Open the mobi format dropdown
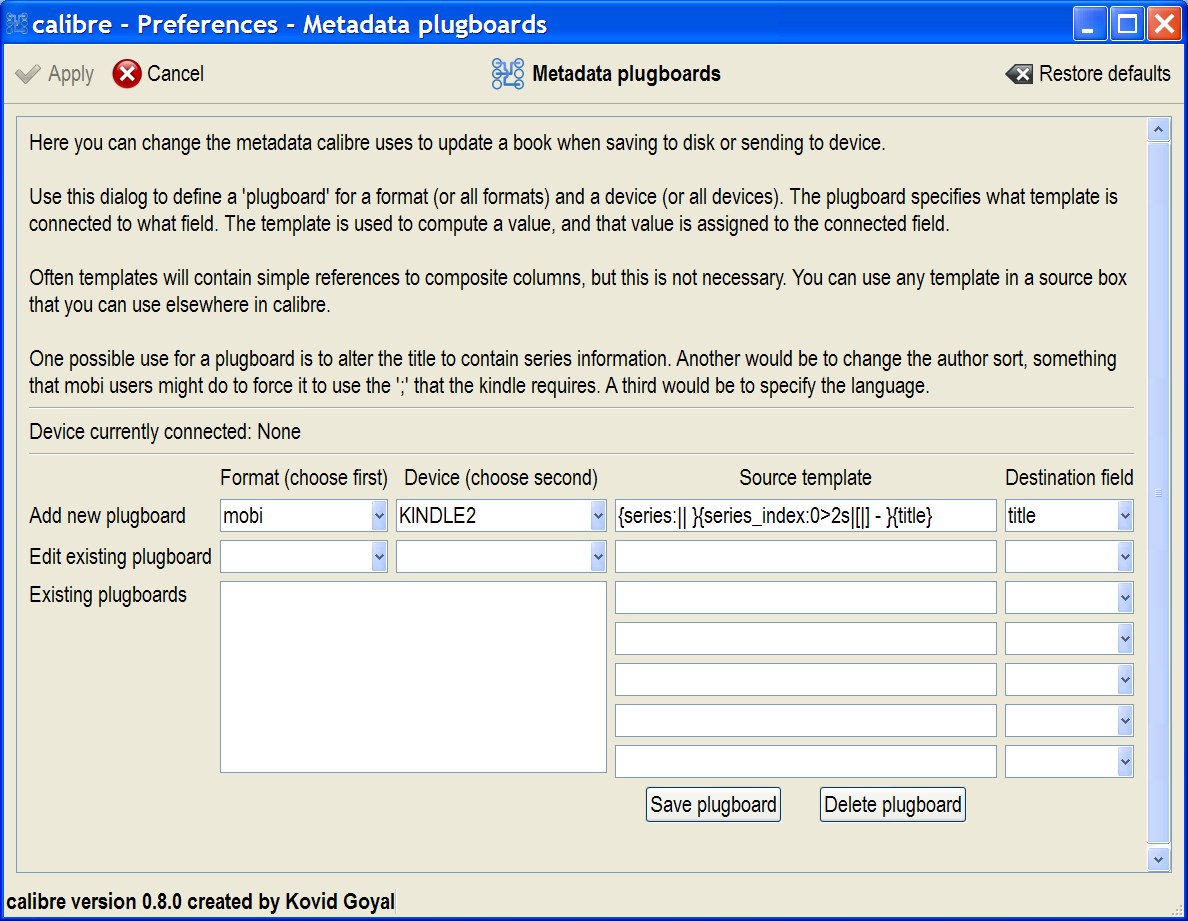Screen dimensions: 1188x921 [x=379, y=516]
